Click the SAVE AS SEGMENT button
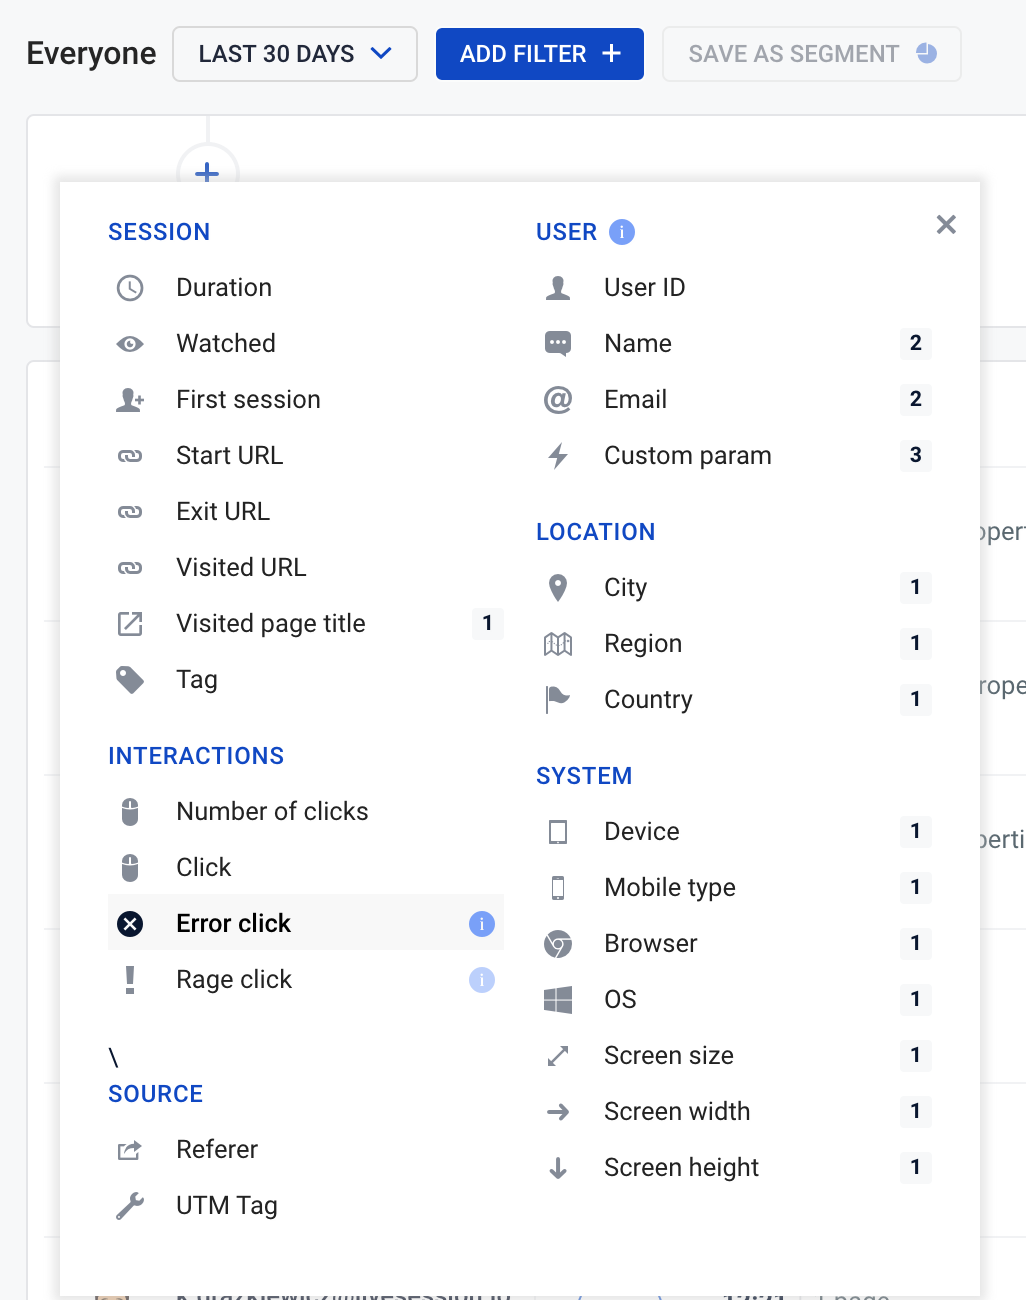 (811, 54)
